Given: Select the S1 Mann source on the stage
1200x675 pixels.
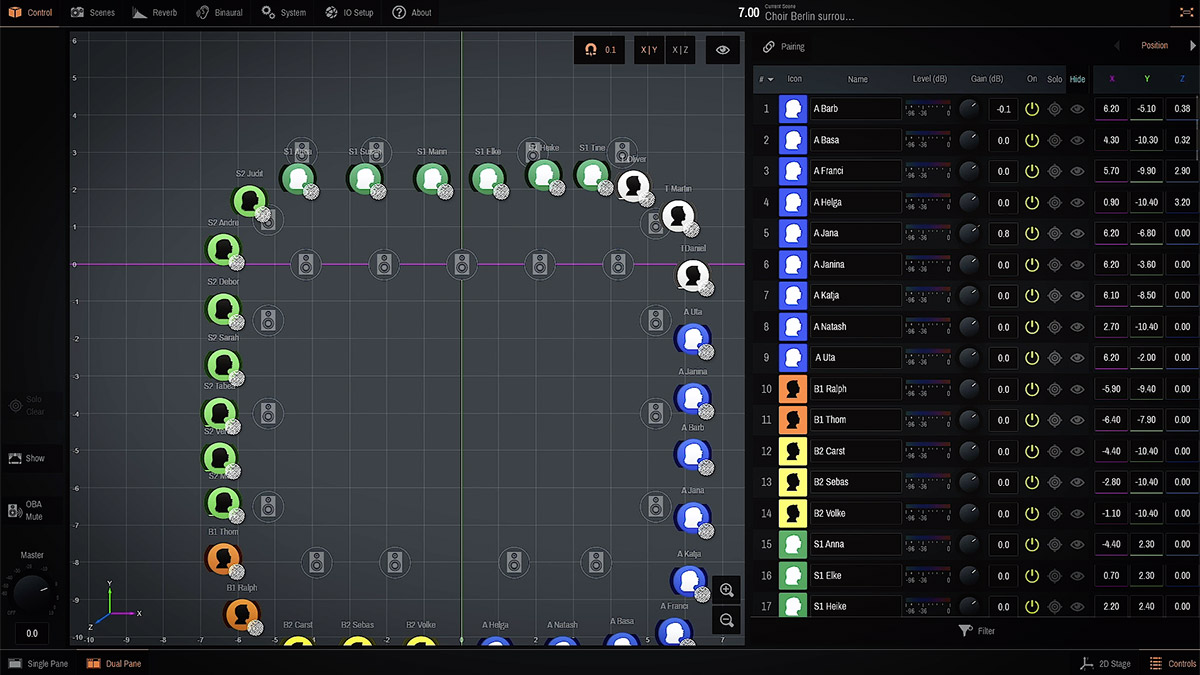Looking at the screenshot, I should point(432,180).
